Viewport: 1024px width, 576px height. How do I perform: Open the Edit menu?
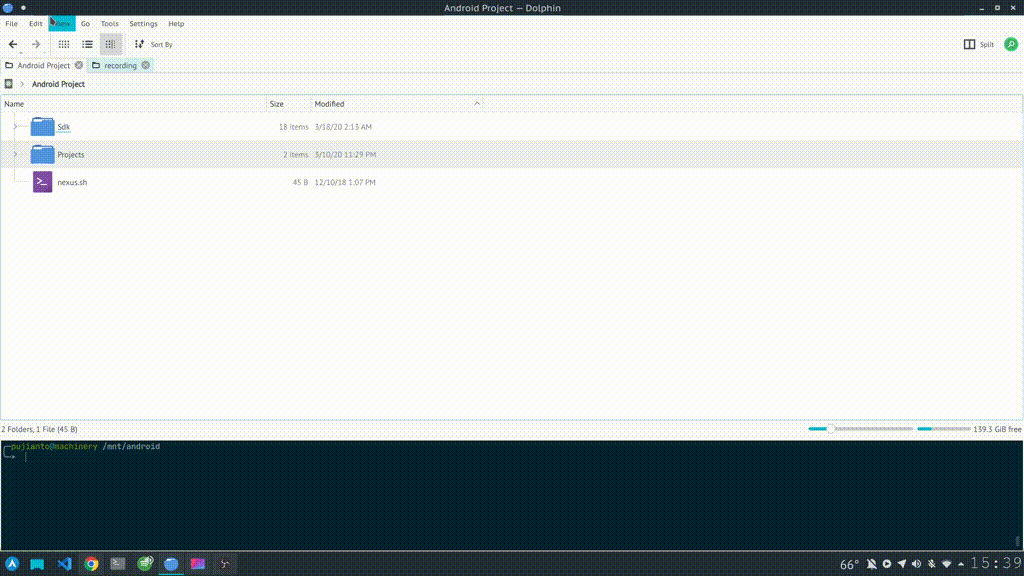(x=35, y=24)
